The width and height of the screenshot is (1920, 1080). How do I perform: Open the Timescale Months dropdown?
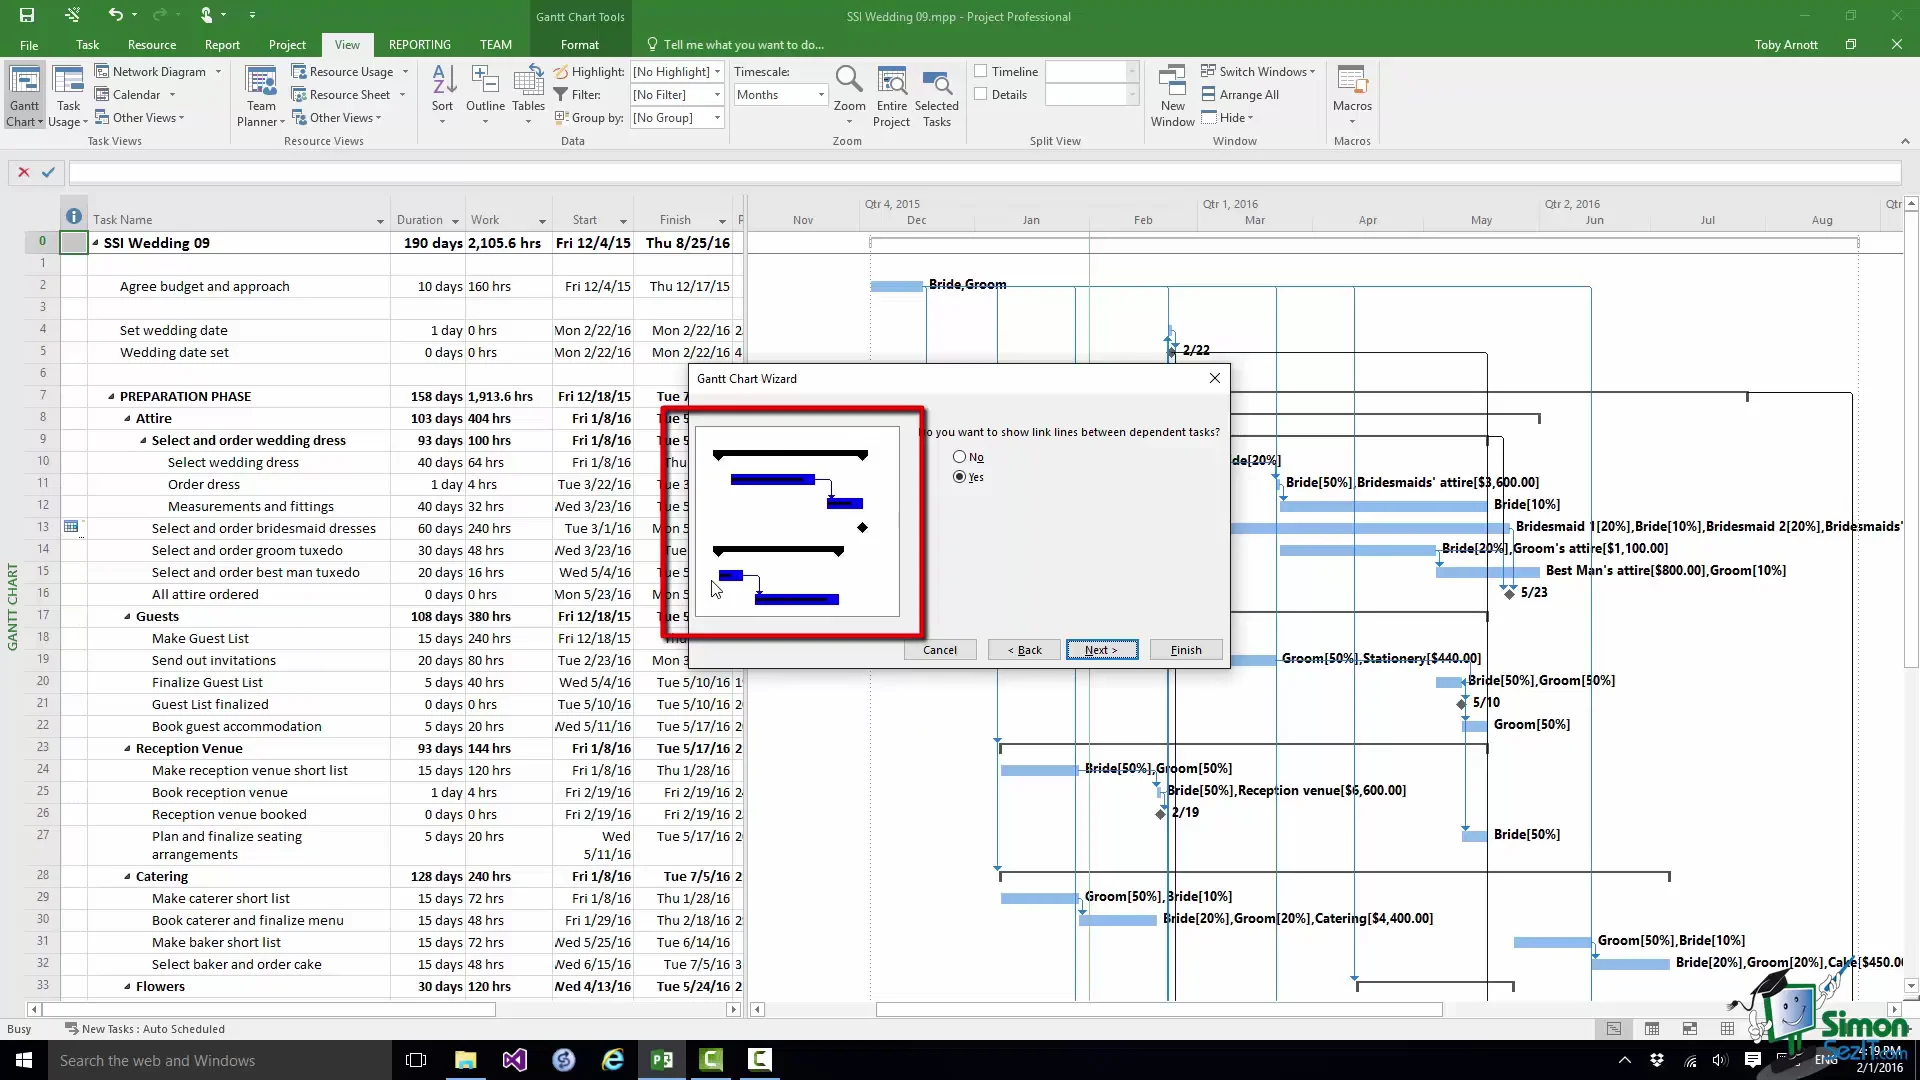coord(821,95)
